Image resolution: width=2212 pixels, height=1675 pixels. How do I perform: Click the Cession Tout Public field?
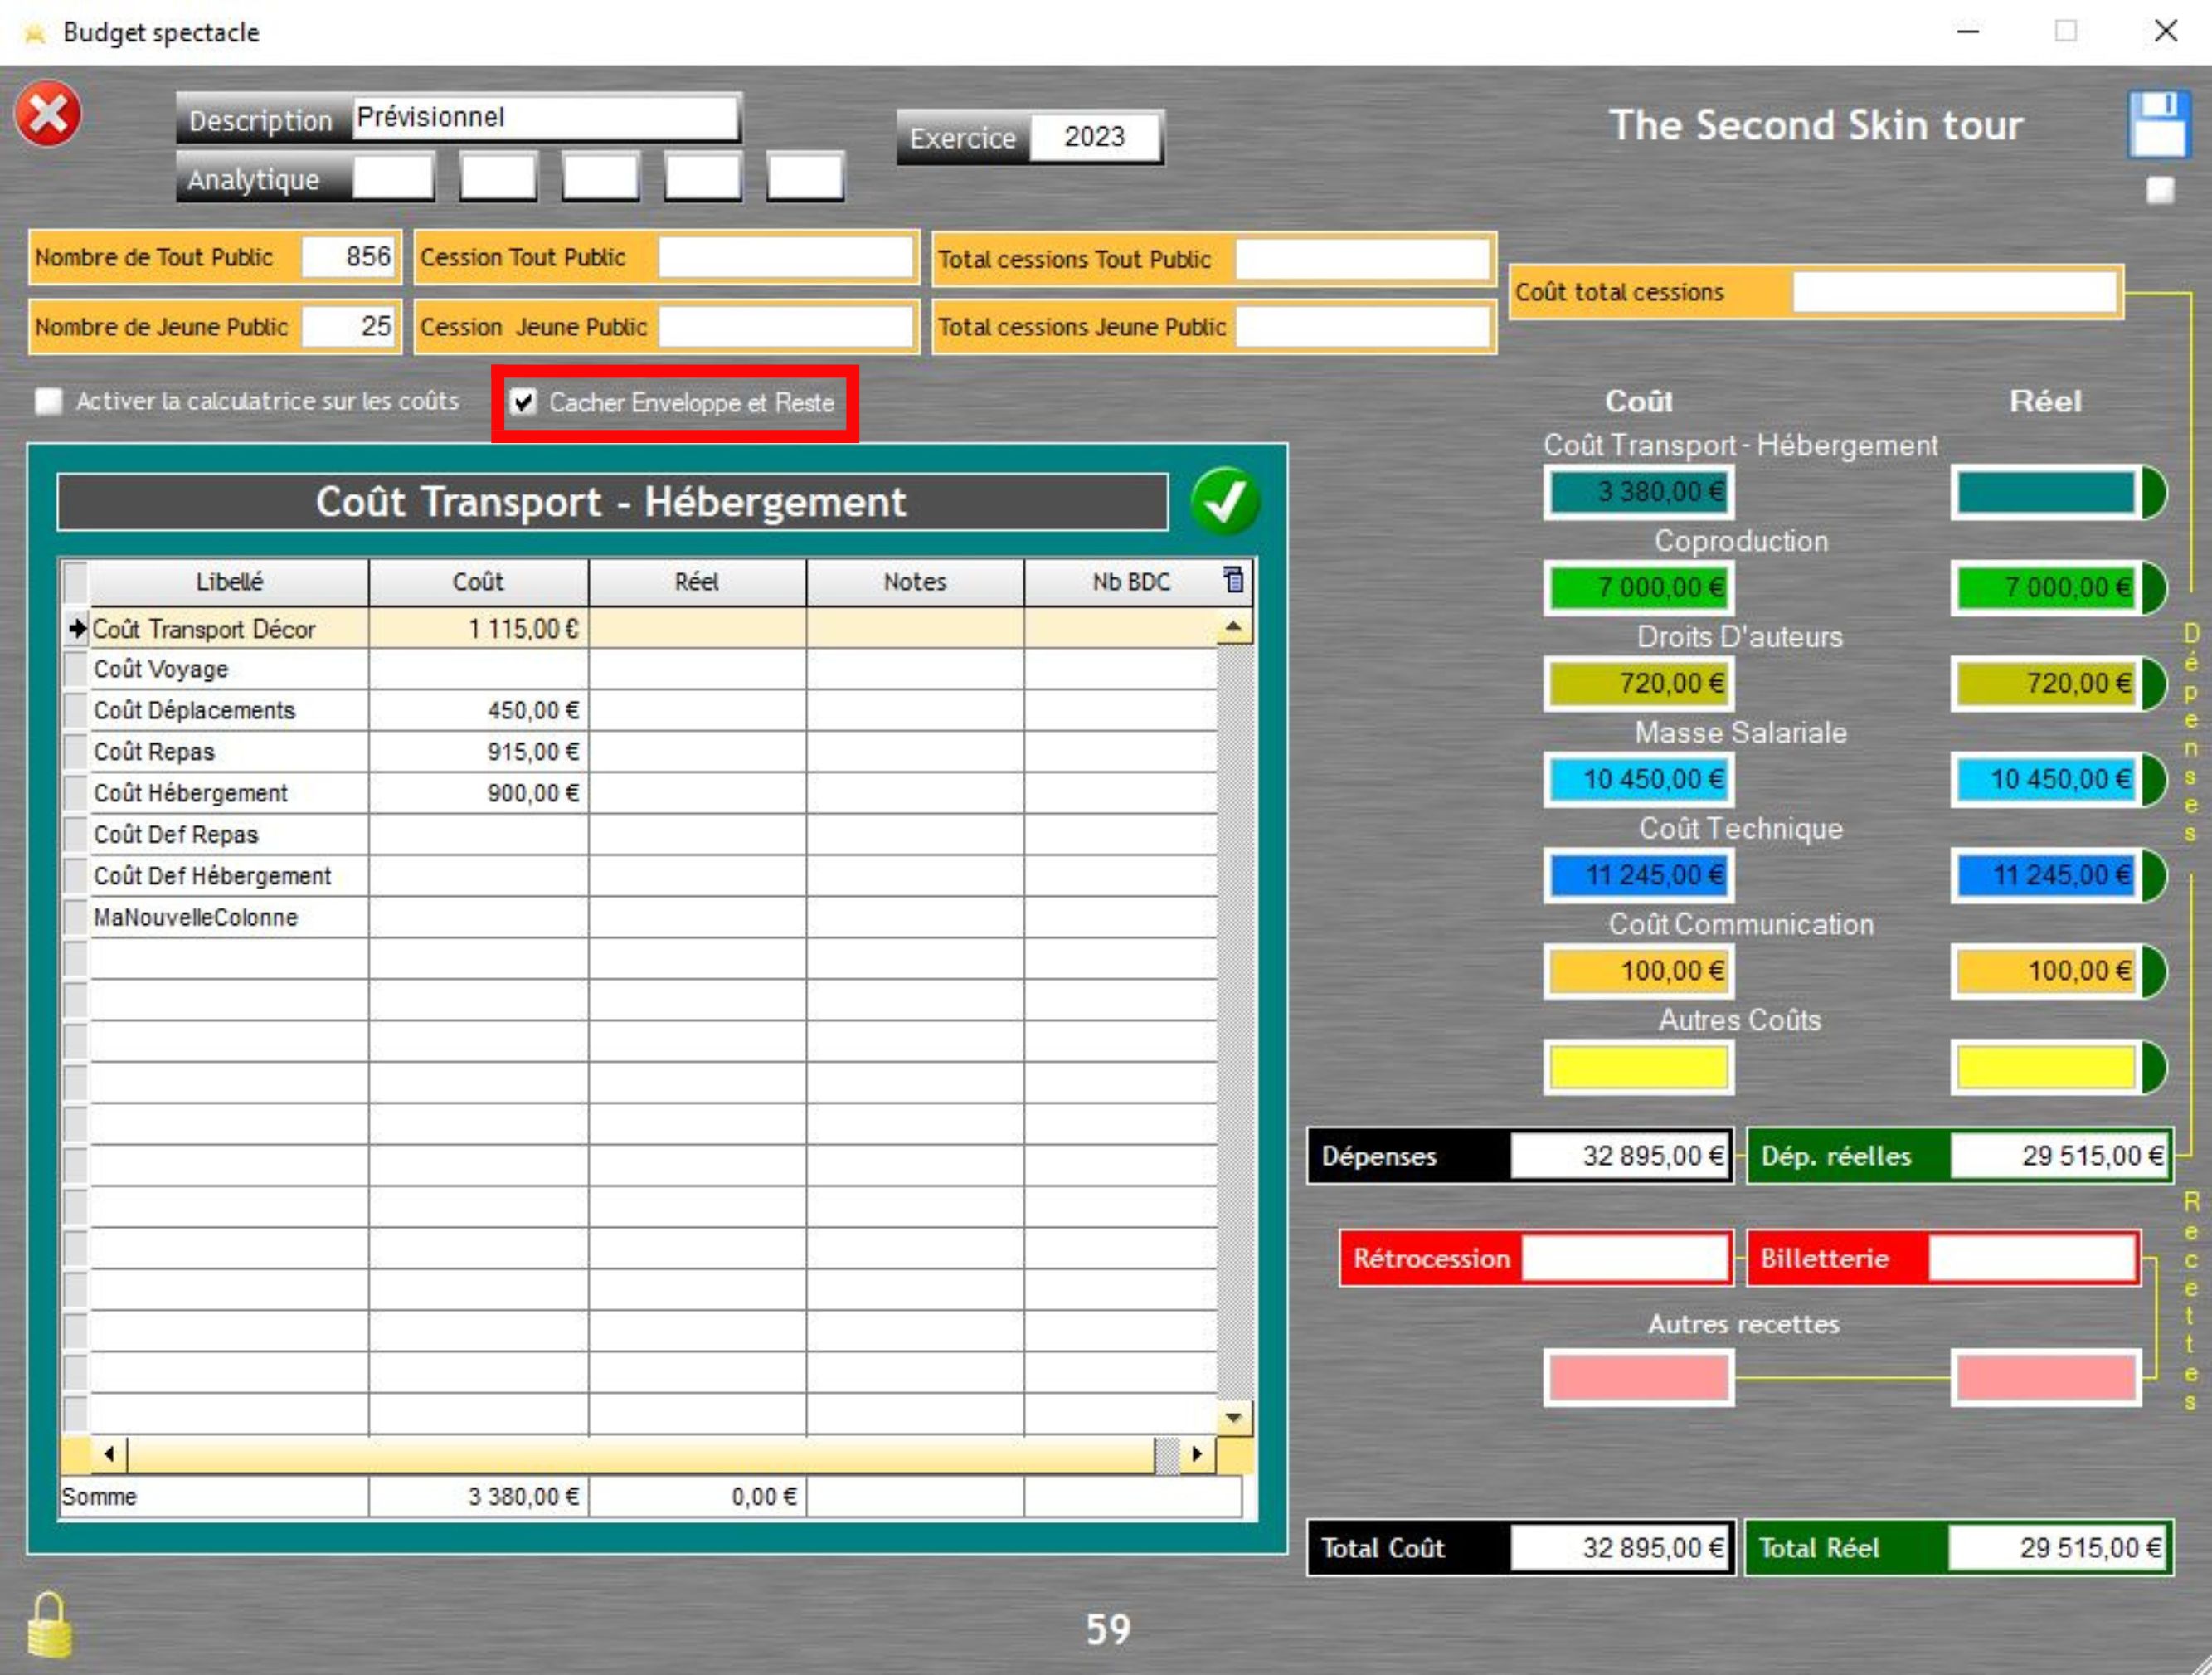[786, 258]
